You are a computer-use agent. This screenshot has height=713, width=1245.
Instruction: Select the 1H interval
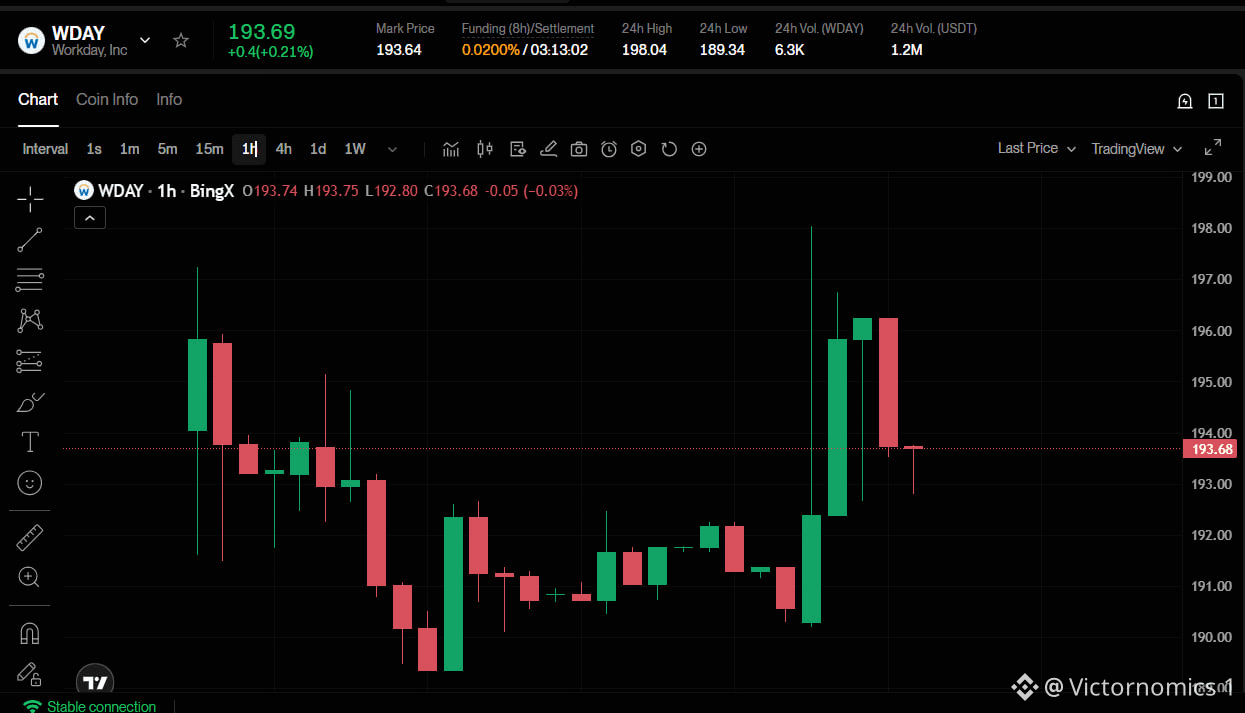coord(249,149)
